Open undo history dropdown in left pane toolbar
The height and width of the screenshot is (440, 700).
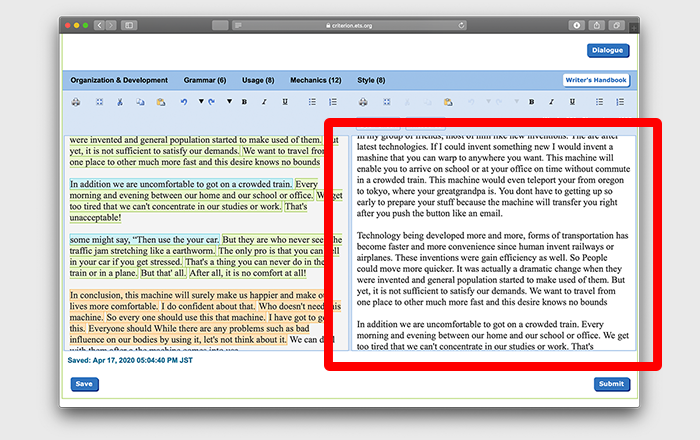click(201, 101)
